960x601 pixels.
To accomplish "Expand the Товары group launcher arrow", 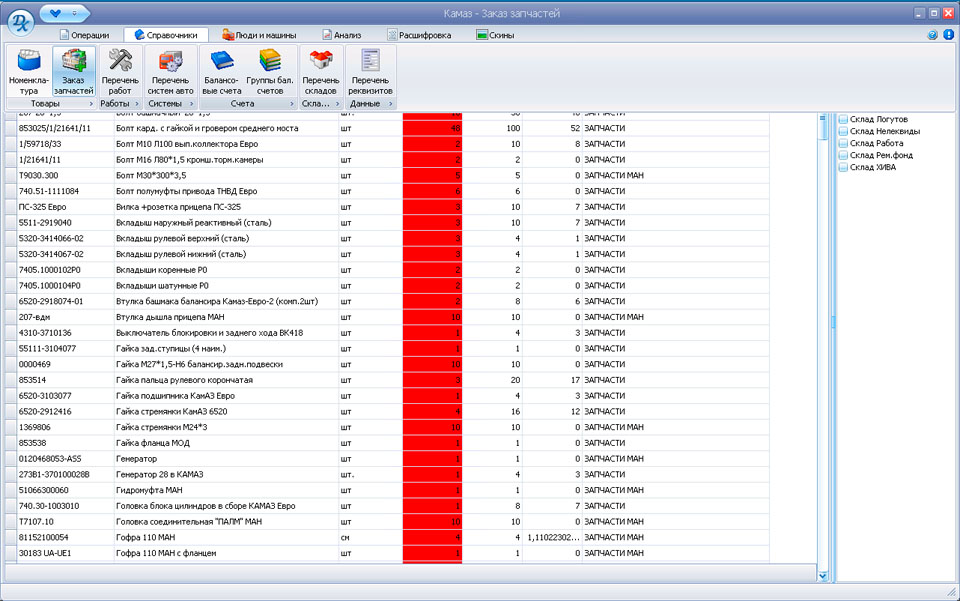I will pos(91,104).
